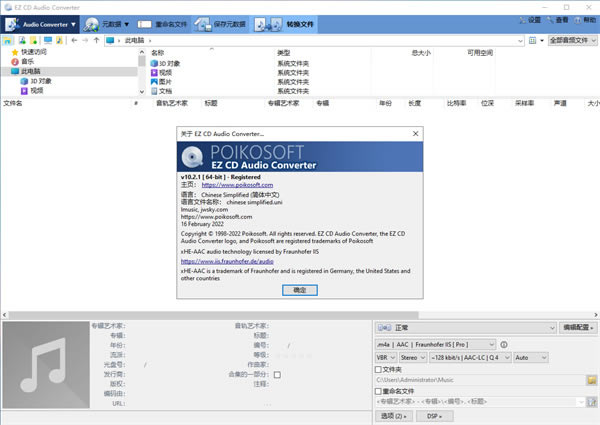Click the 音轨艺术家 metadata field
The height and width of the screenshot is (425, 600).
point(320,326)
